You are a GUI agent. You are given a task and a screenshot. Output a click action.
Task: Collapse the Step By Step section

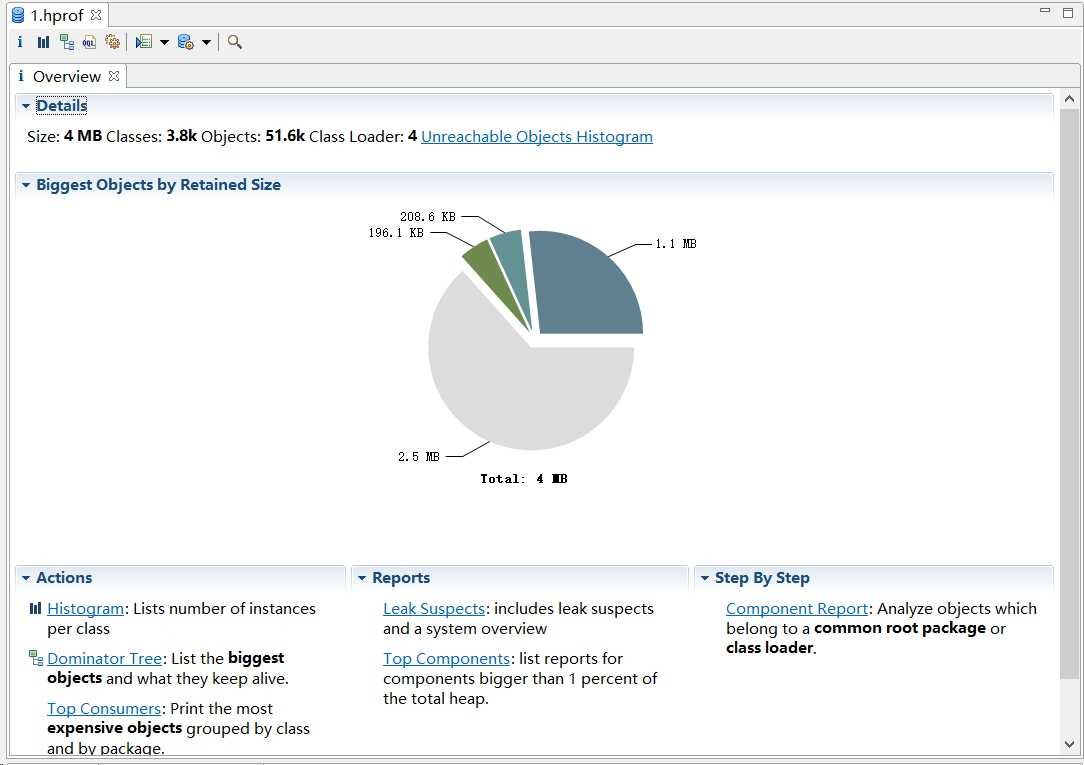(x=704, y=578)
